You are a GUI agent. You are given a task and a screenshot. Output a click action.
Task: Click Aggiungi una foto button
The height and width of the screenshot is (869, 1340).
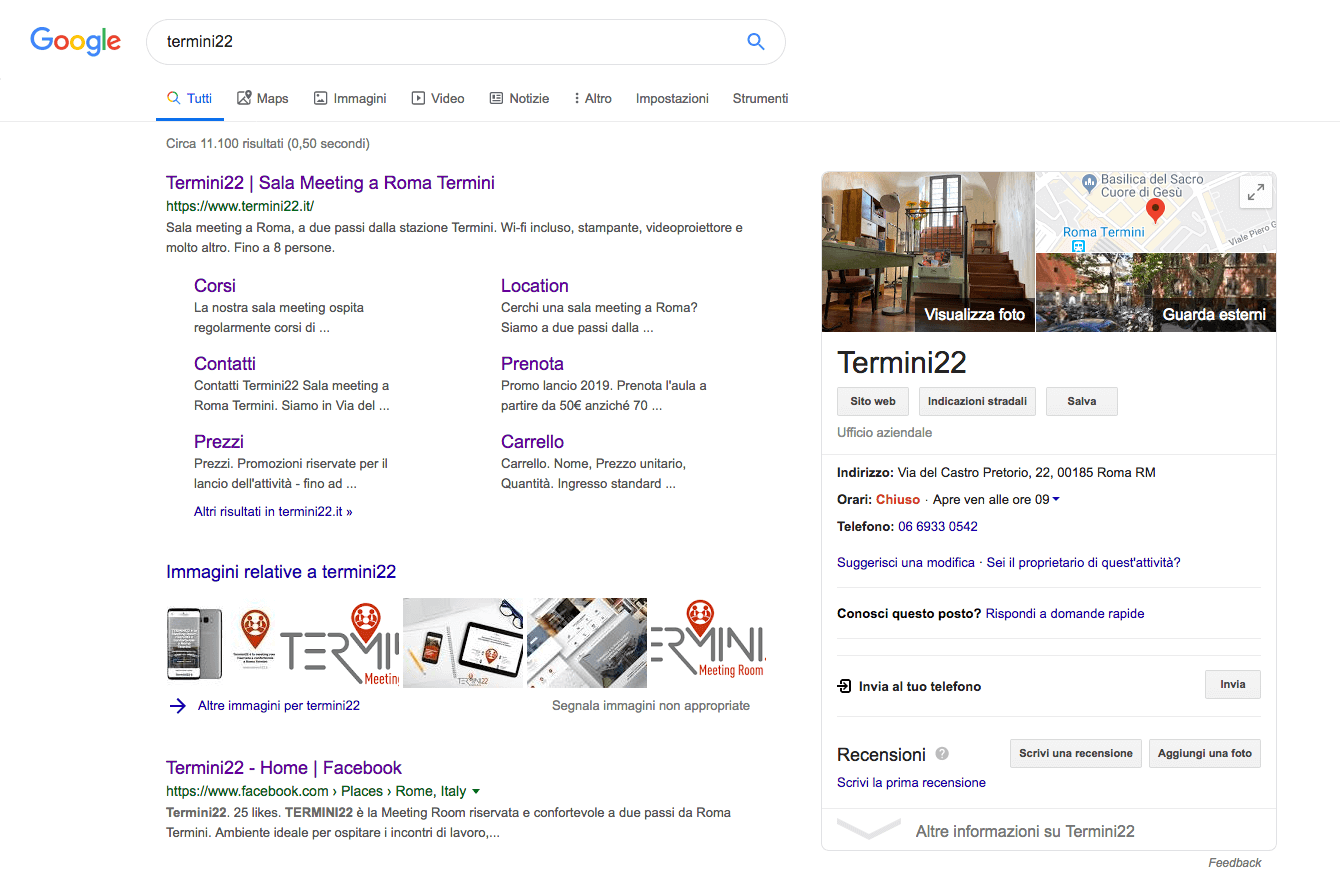tap(1205, 753)
